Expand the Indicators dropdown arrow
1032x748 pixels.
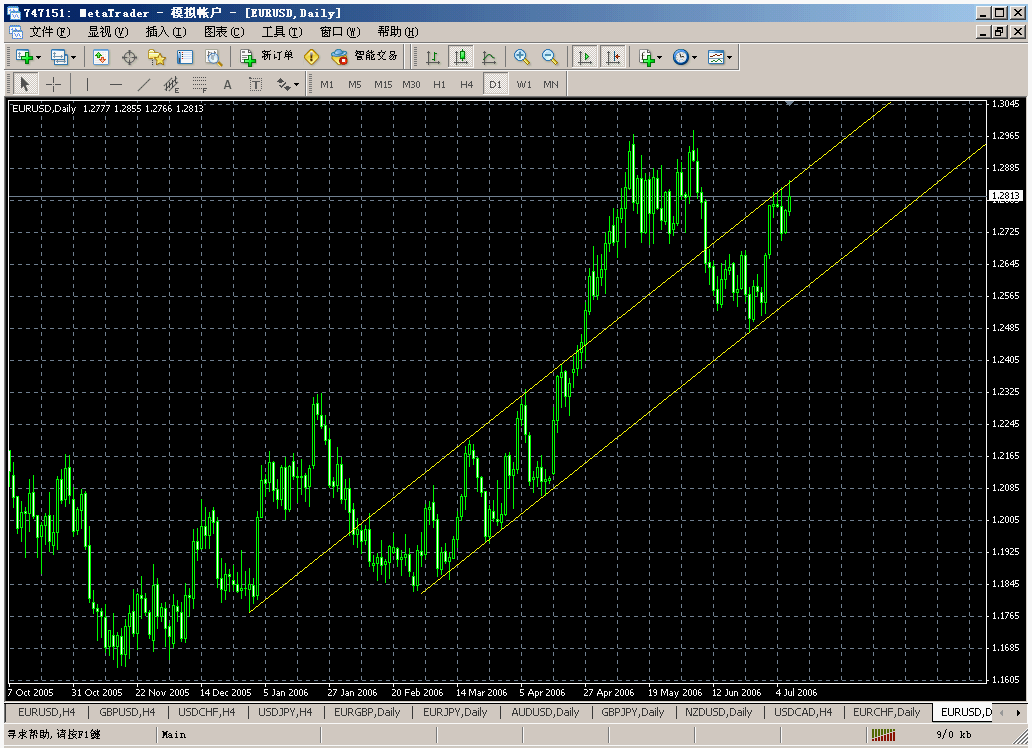(659, 57)
